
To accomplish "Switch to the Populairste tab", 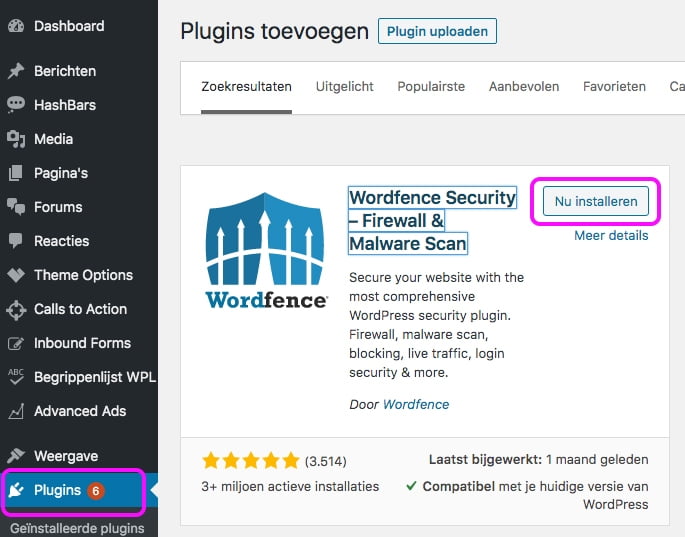I will [x=431, y=87].
